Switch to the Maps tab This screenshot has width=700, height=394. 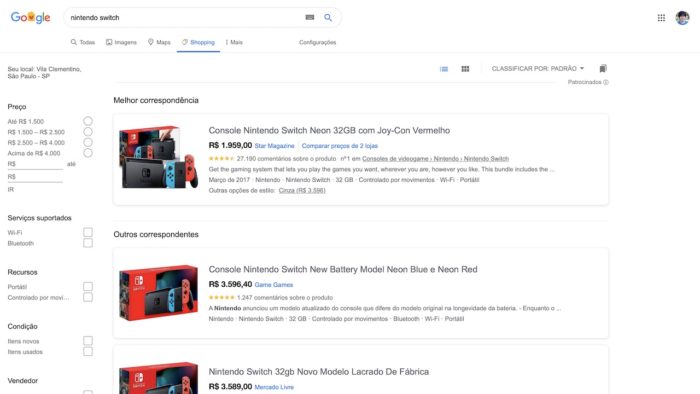point(159,42)
